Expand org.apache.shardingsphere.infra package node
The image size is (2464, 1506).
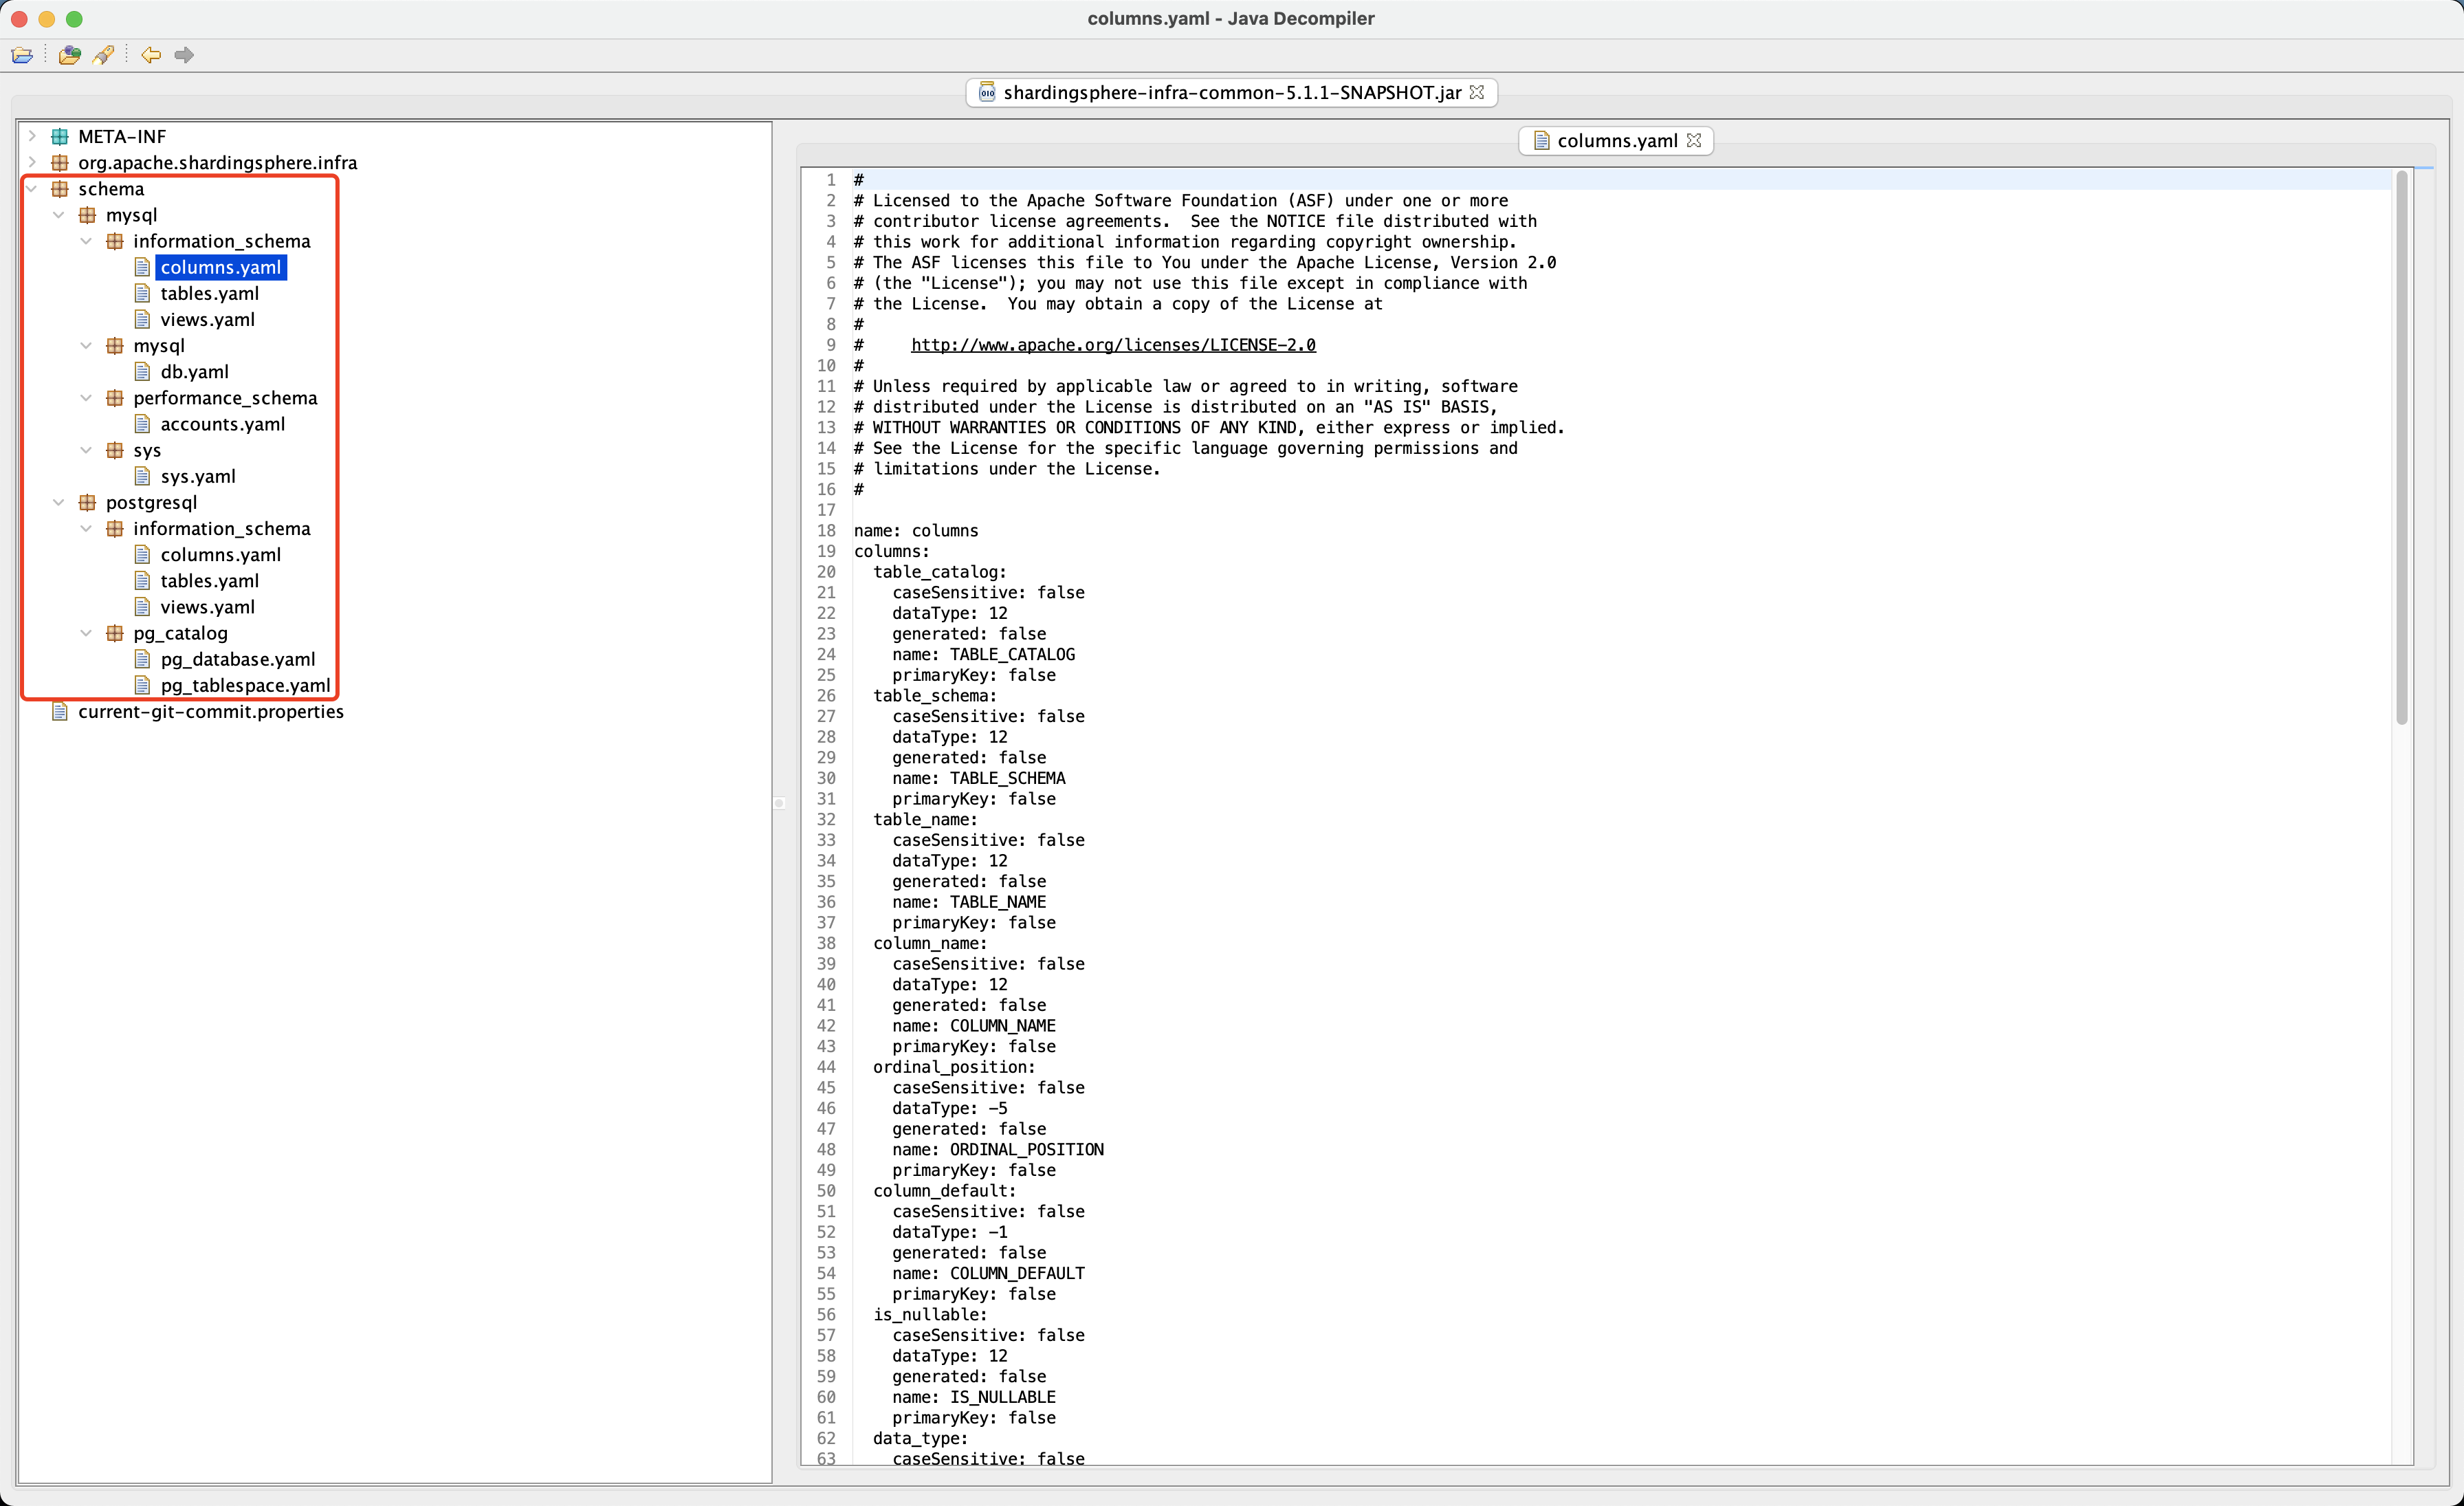point(32,162)
